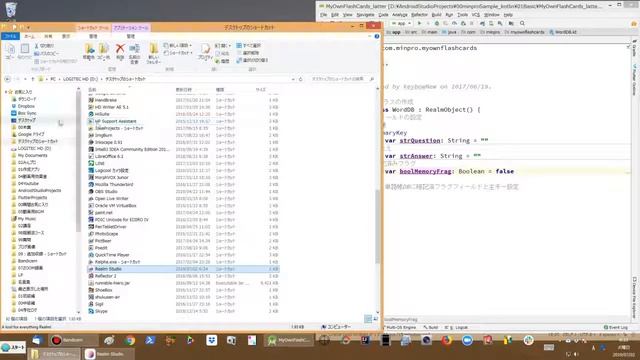Select the OBS Studio shortcut row

point(183,191)
